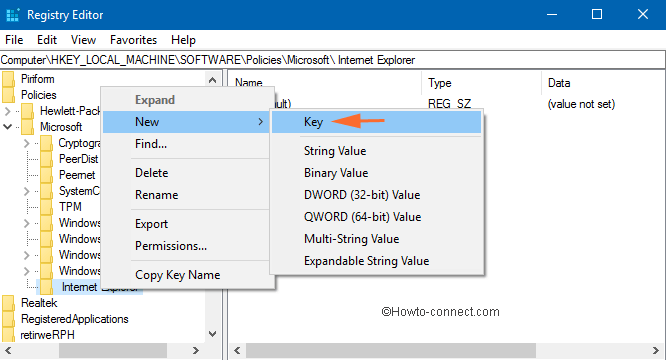This screenshot has width=666, height=360.
Task: Click the Hewlett-Packard folder icon
Action: click(x=27, y=111)
